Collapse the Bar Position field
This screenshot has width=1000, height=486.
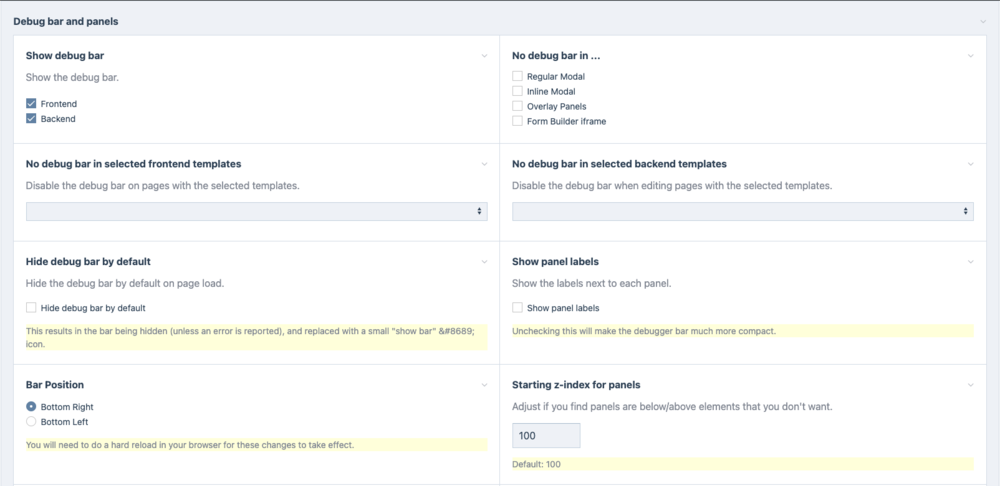pyautogui.click(x=484, y=385)
